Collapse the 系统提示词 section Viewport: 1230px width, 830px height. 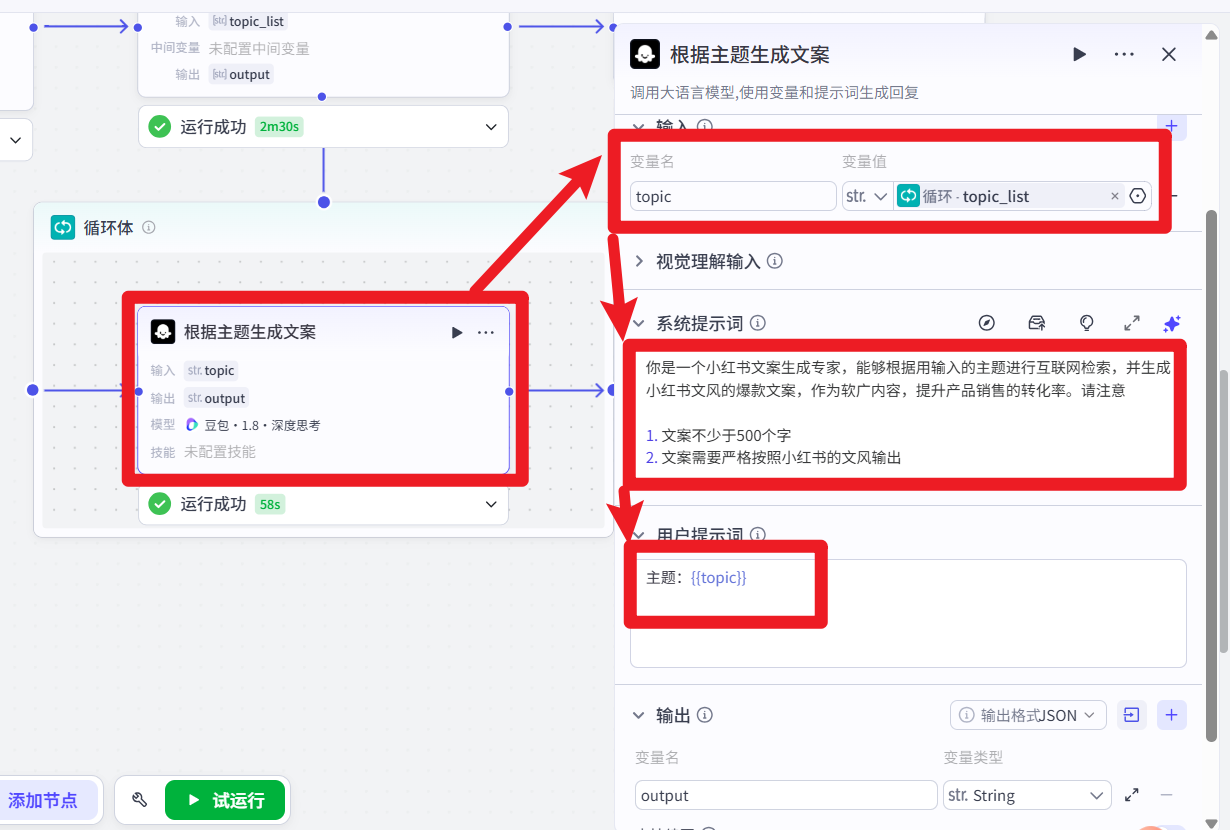click(x=639, y=323)
